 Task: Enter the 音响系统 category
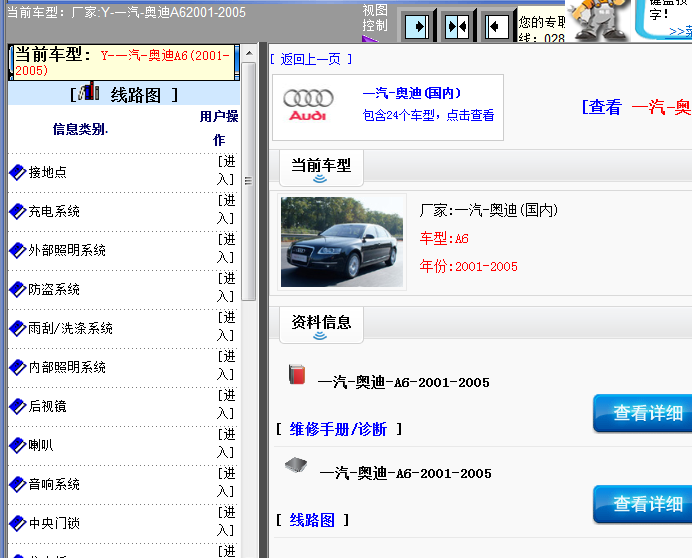[226, 482]
